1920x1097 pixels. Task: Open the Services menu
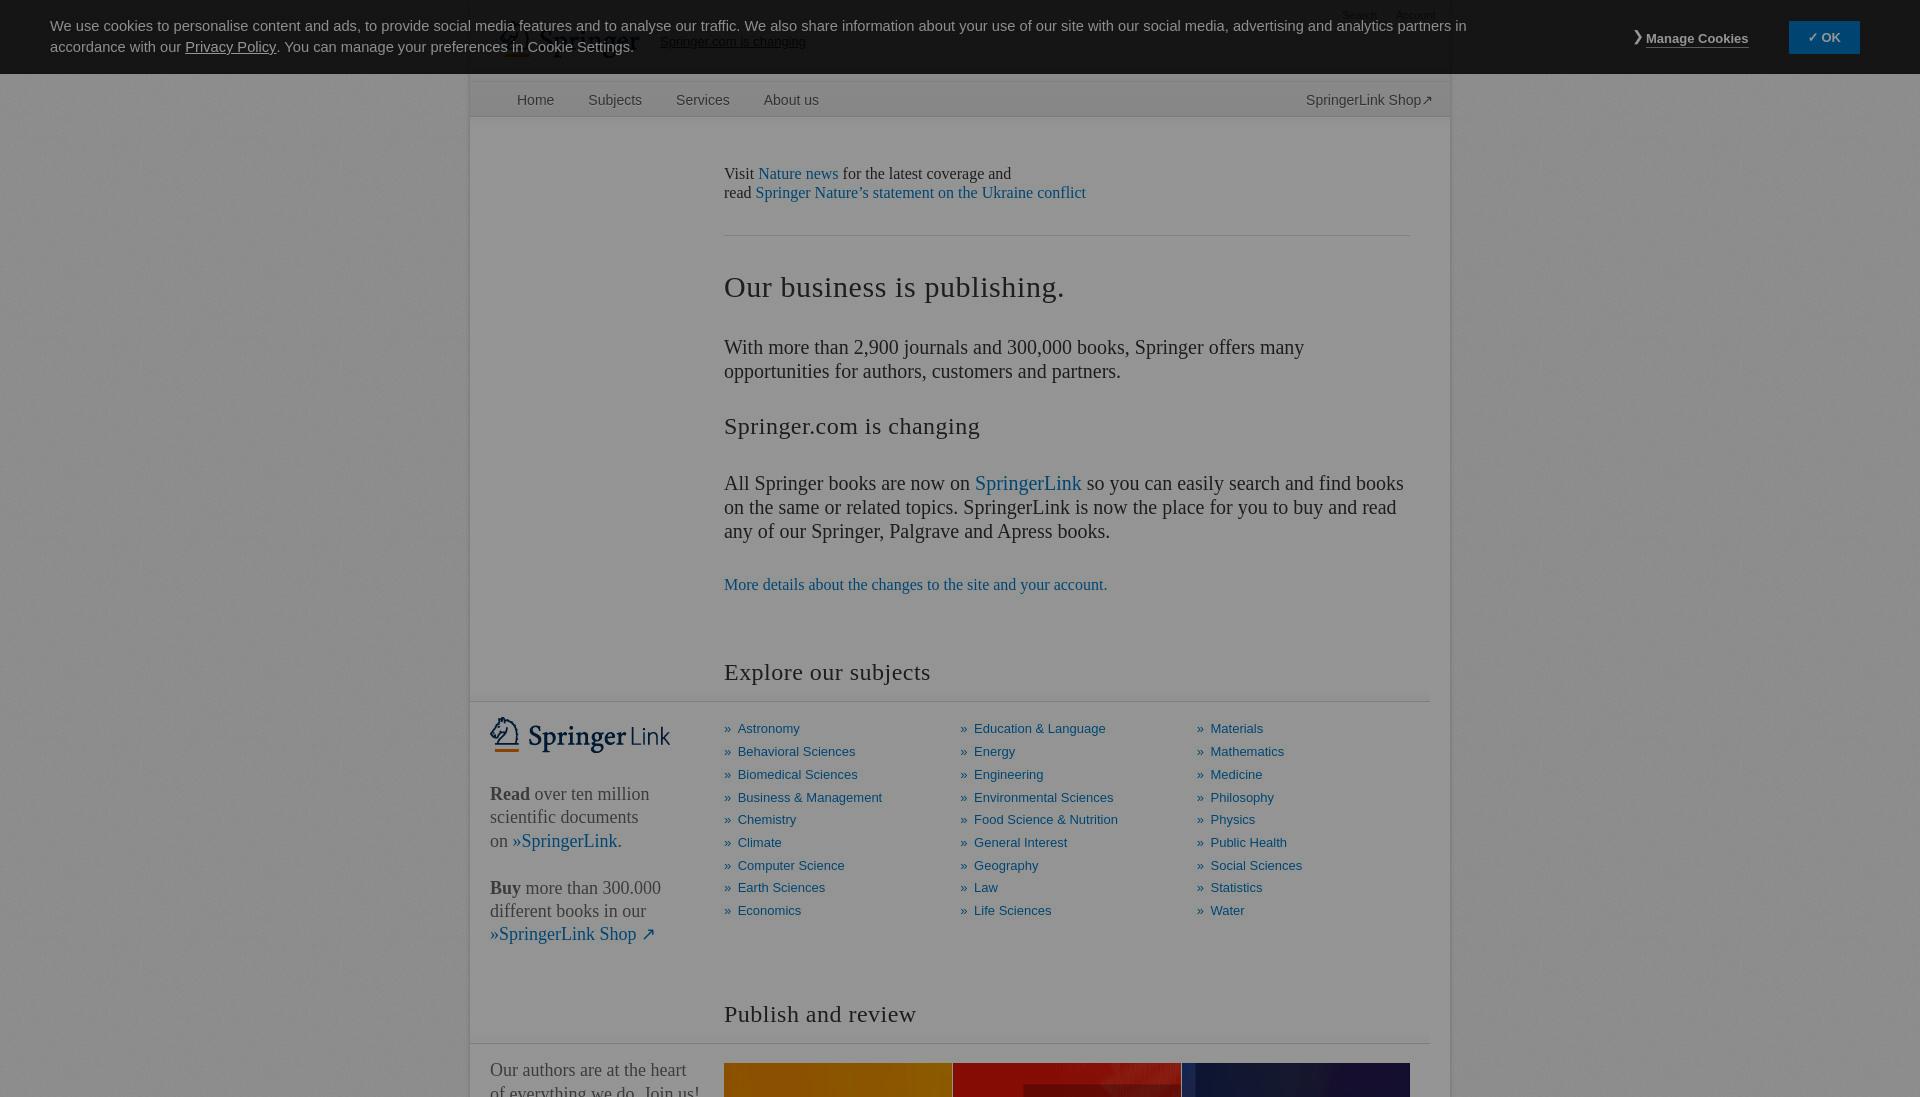[x=702, y=100]
